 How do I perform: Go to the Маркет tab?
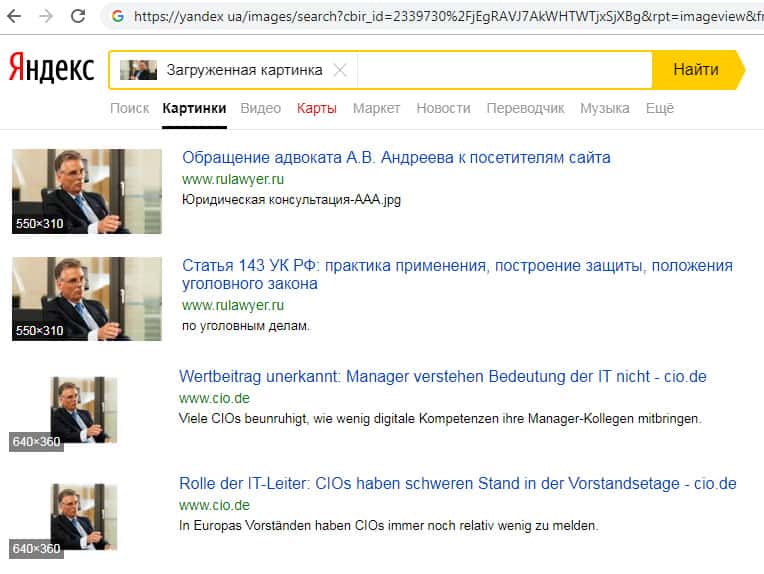376,108
